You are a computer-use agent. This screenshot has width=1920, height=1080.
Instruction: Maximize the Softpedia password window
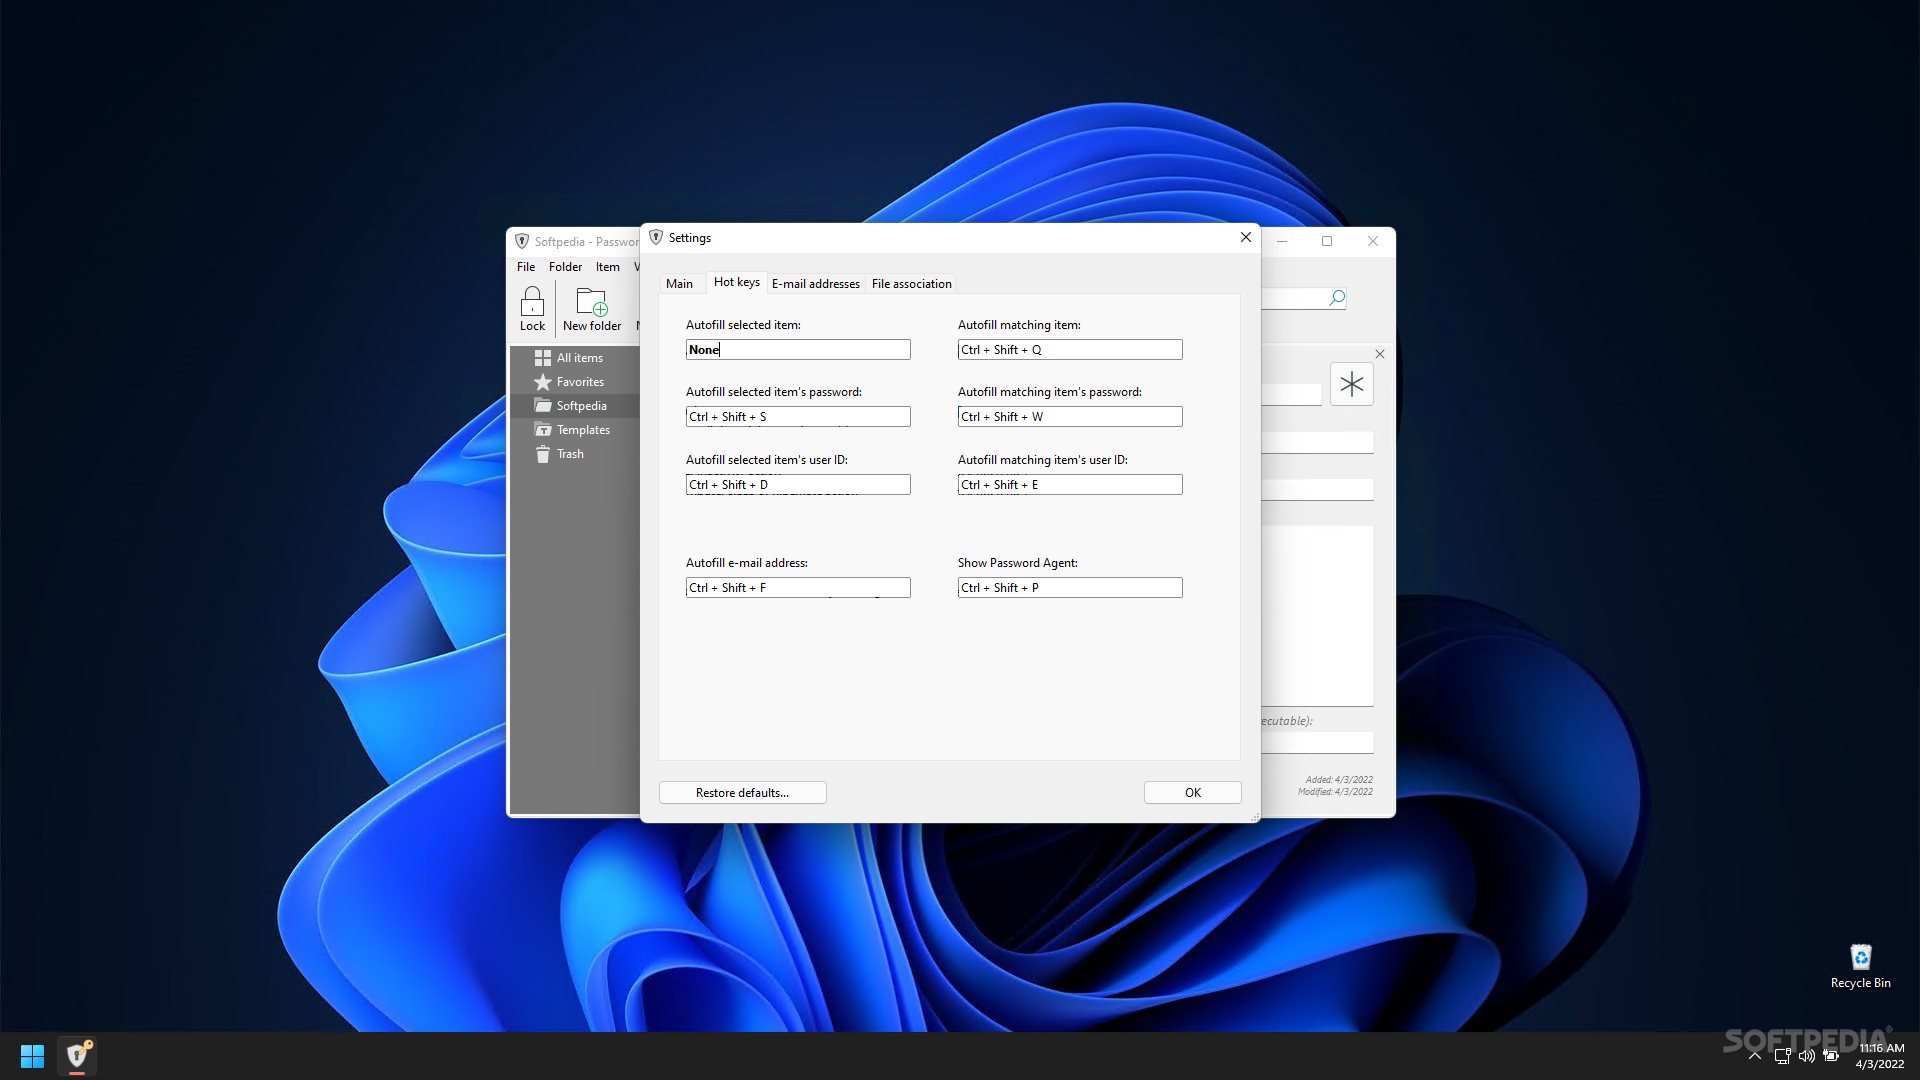pos(1327,241)
